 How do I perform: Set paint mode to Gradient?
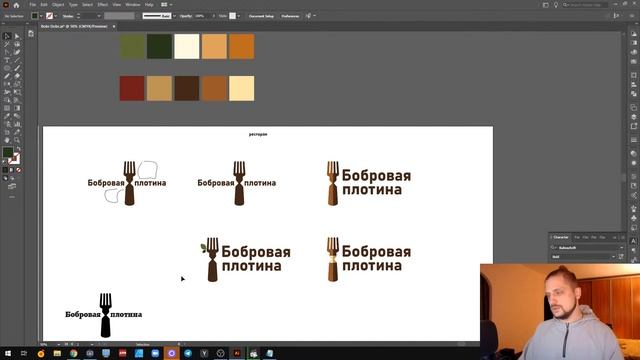tap(12, 170)
